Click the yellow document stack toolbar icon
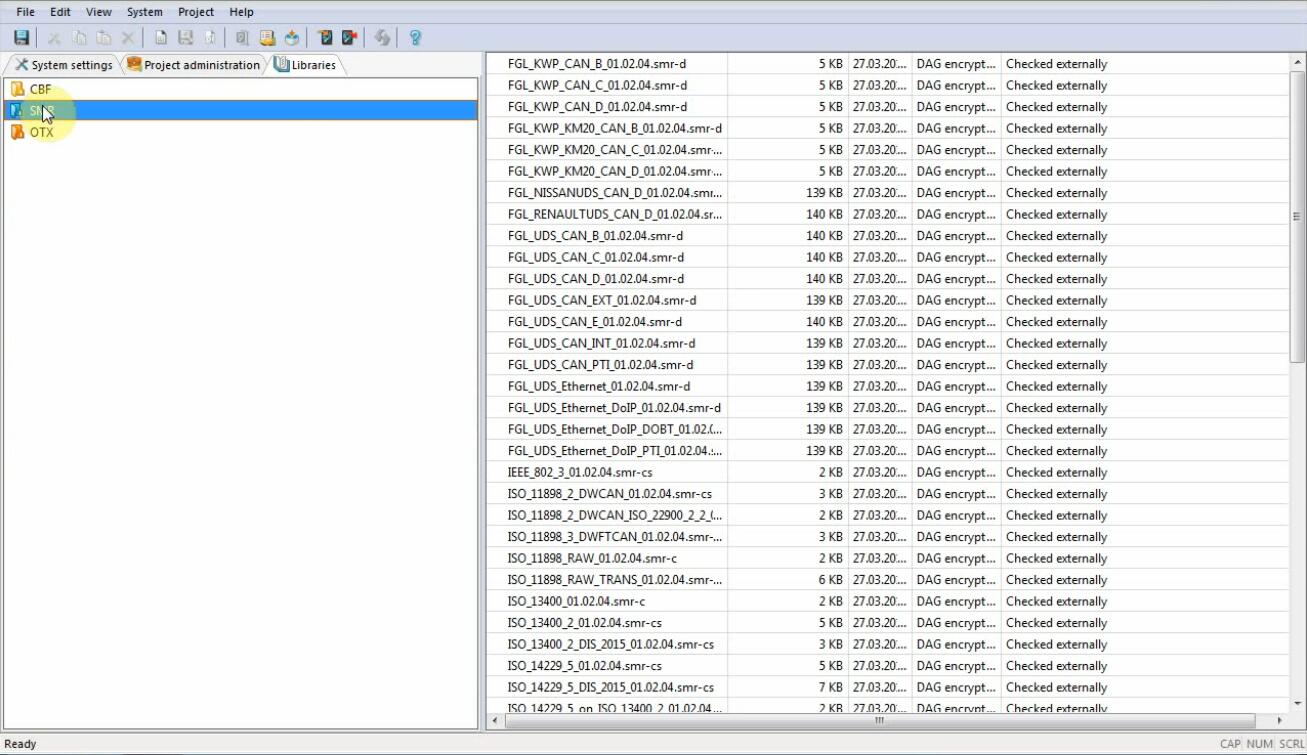This screenshot has width=1307, height=755. coord(267,38)
